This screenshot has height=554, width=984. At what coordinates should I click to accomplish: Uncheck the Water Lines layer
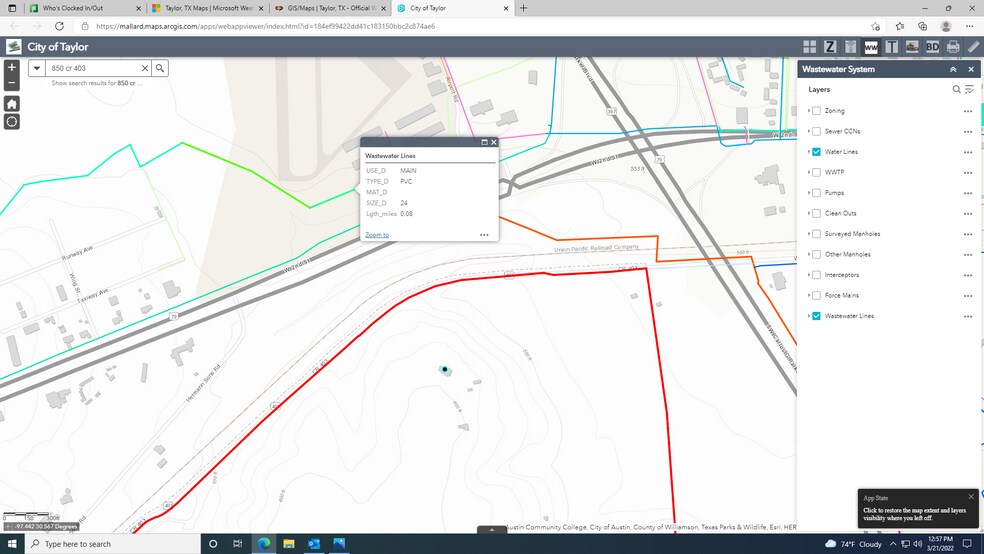[x=817, y=152]
